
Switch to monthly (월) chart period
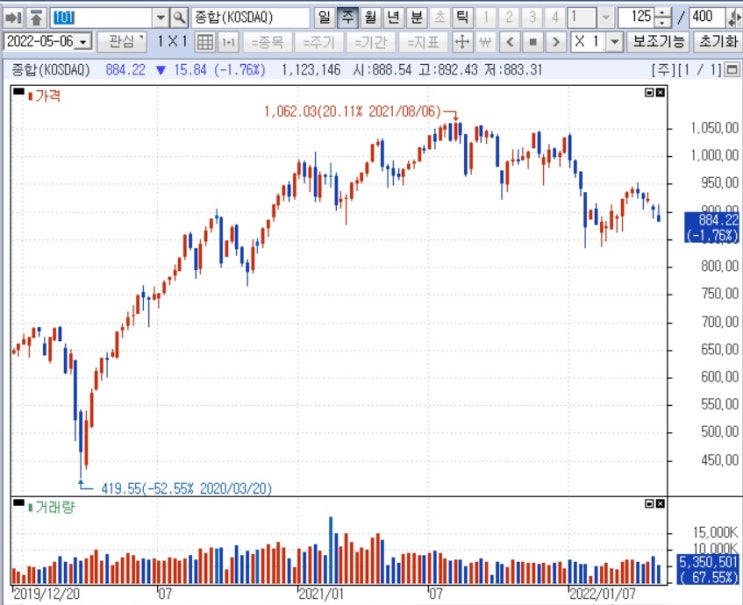(371, 18)
